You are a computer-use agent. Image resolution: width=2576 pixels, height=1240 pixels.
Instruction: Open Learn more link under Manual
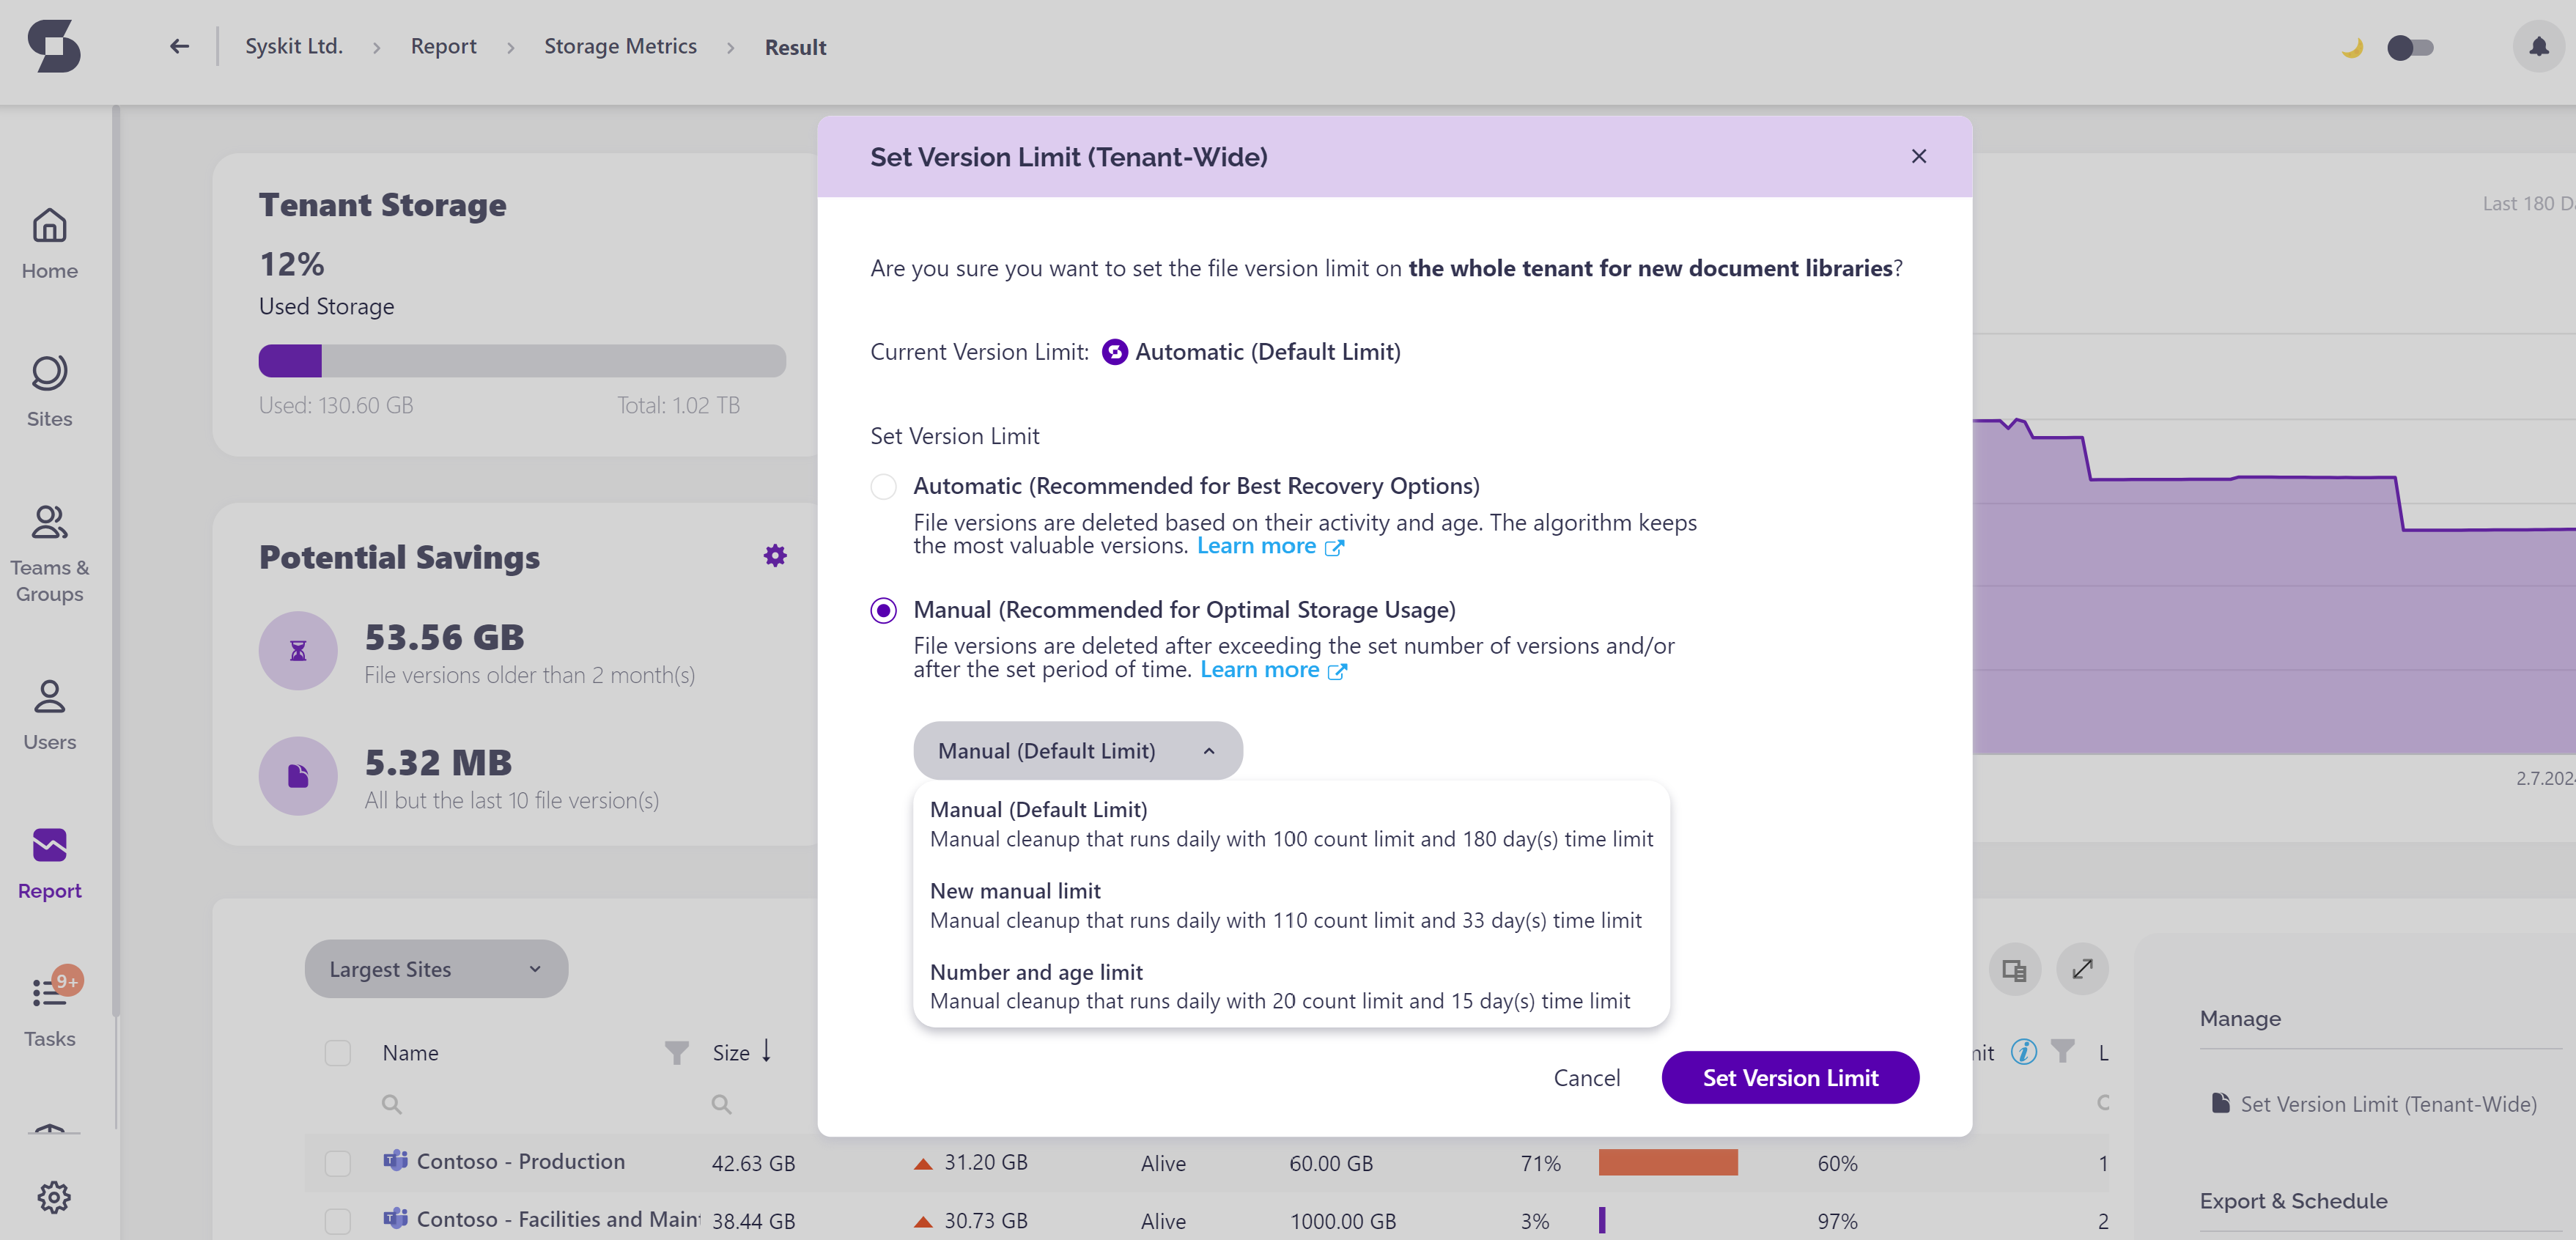pyautogui.click(x=1273, y=670)
